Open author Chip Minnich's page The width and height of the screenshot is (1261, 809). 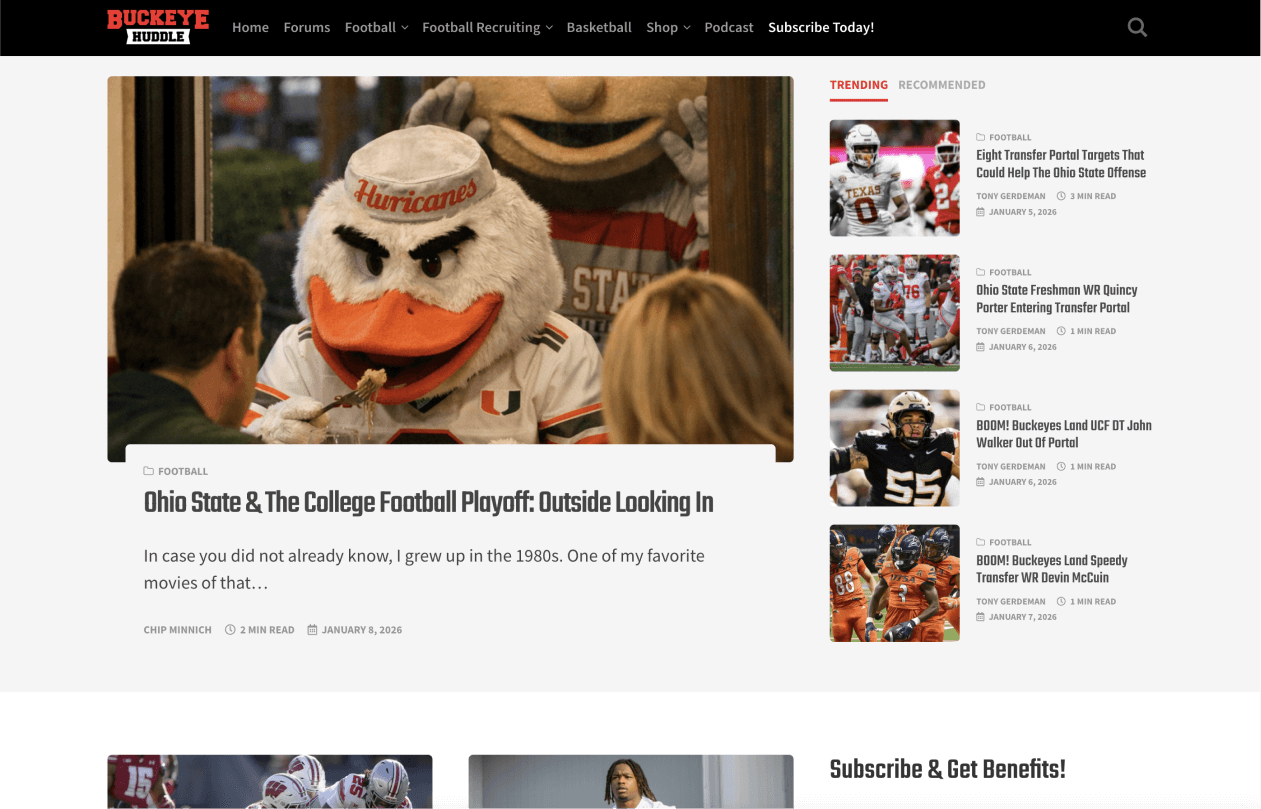click(178, 630)
